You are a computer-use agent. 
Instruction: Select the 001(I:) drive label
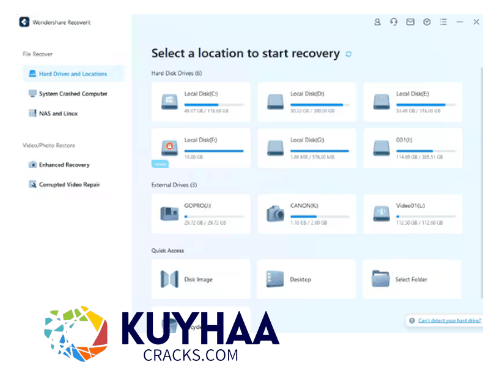(404, 140)
